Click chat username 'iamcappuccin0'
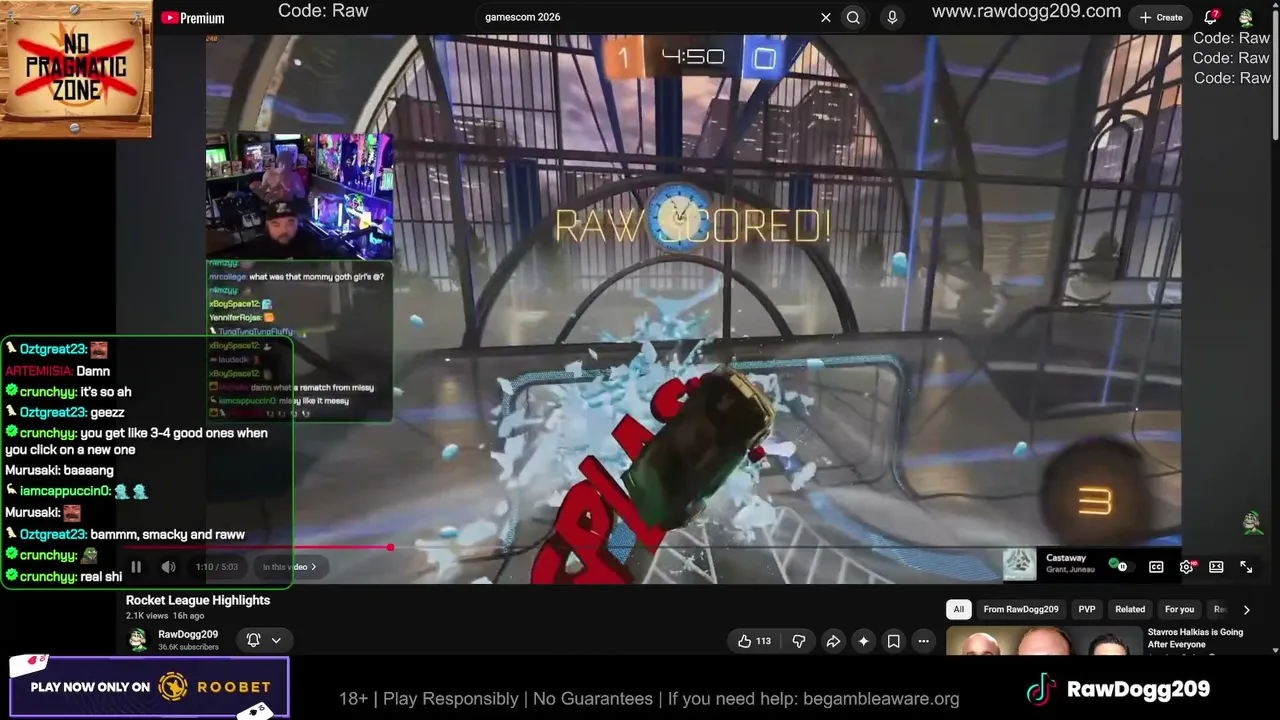Viewport: 1280px width, 720px height. 65,491
